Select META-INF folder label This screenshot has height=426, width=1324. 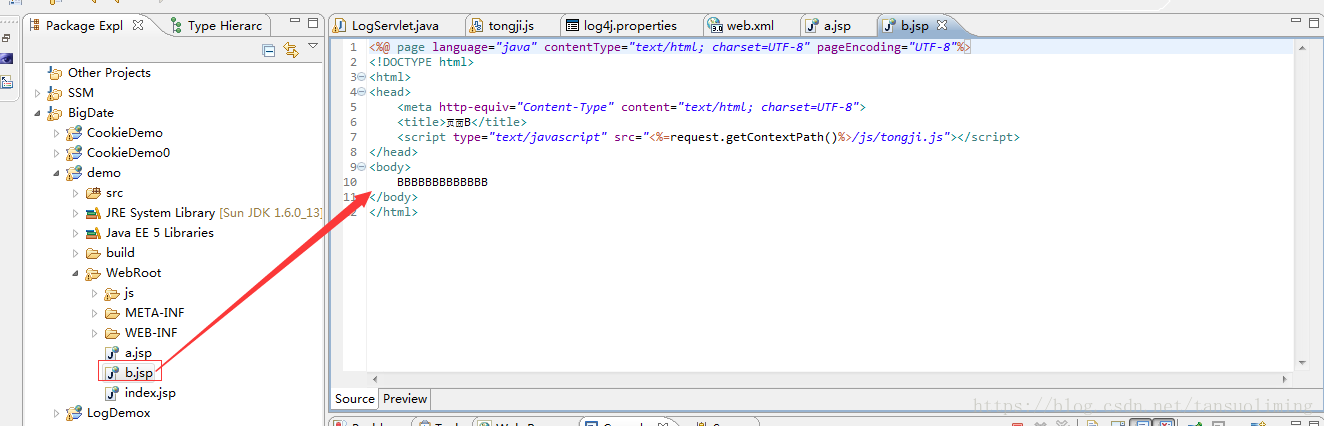[x=154, y=313]
